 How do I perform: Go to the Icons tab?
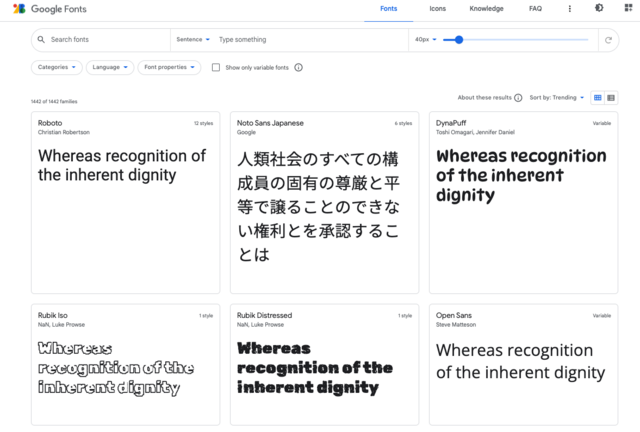coord(437,9)
